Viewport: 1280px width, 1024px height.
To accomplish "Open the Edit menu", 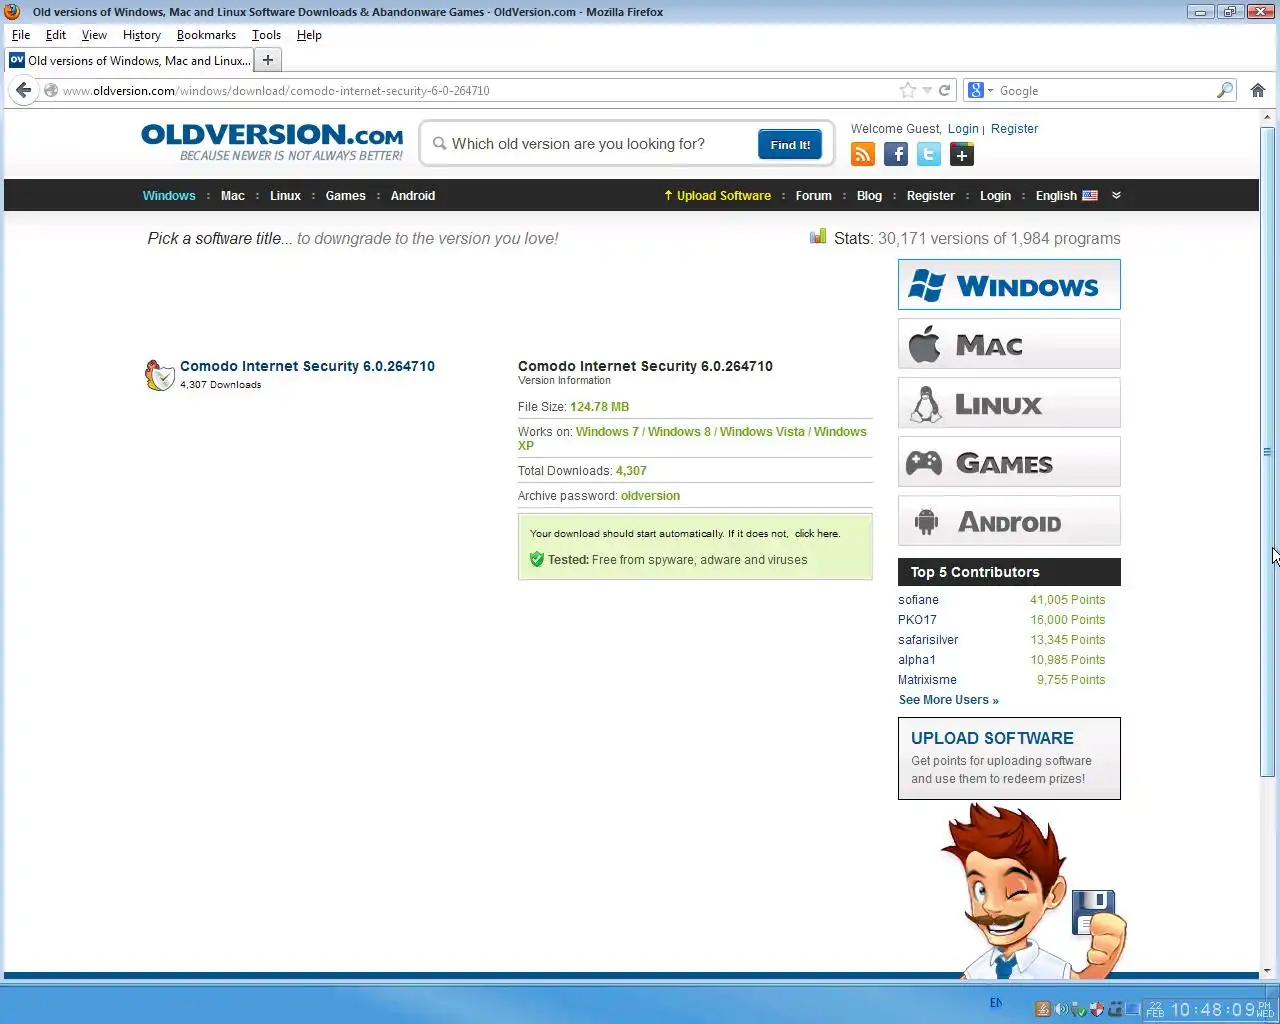I will (x=56, y=35).
